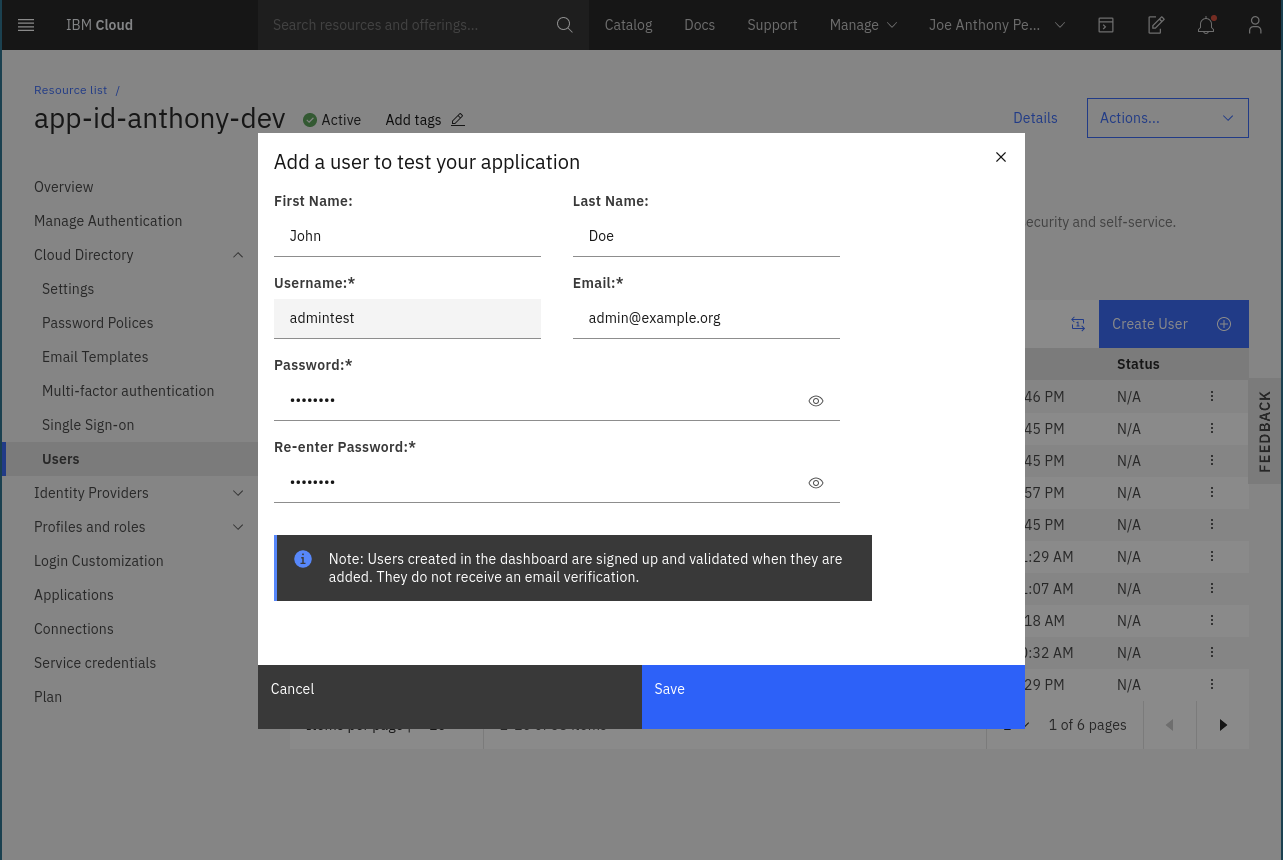Open the notifications bell
The height and width of the screenshot is (860, 1283).
coord(1206,25)
